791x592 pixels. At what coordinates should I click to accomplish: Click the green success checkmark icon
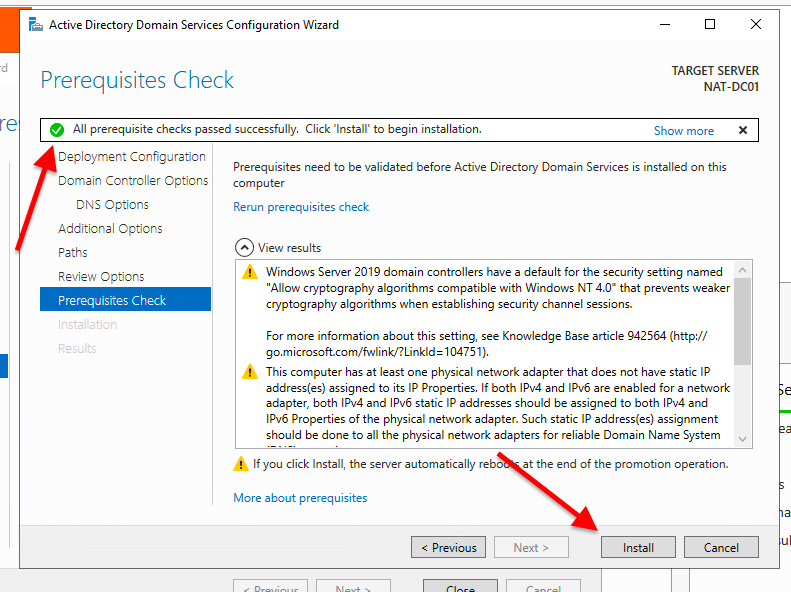(57, 130)
